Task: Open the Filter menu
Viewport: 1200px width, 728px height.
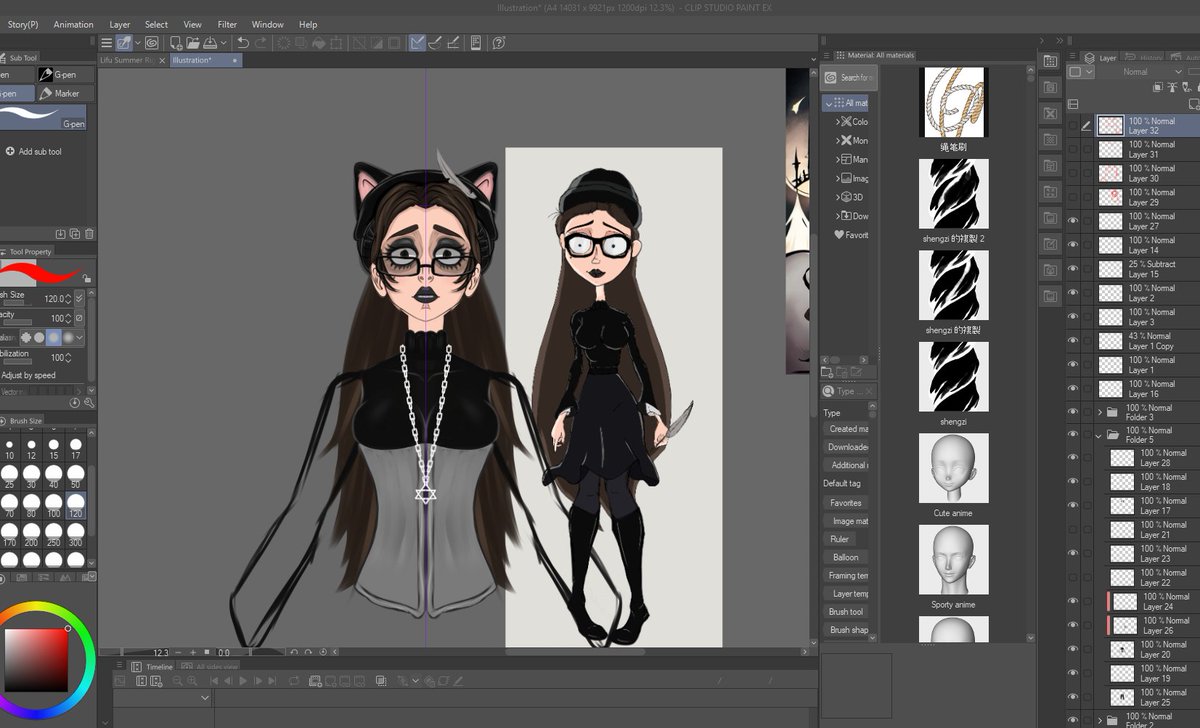Action: [227, 24]
